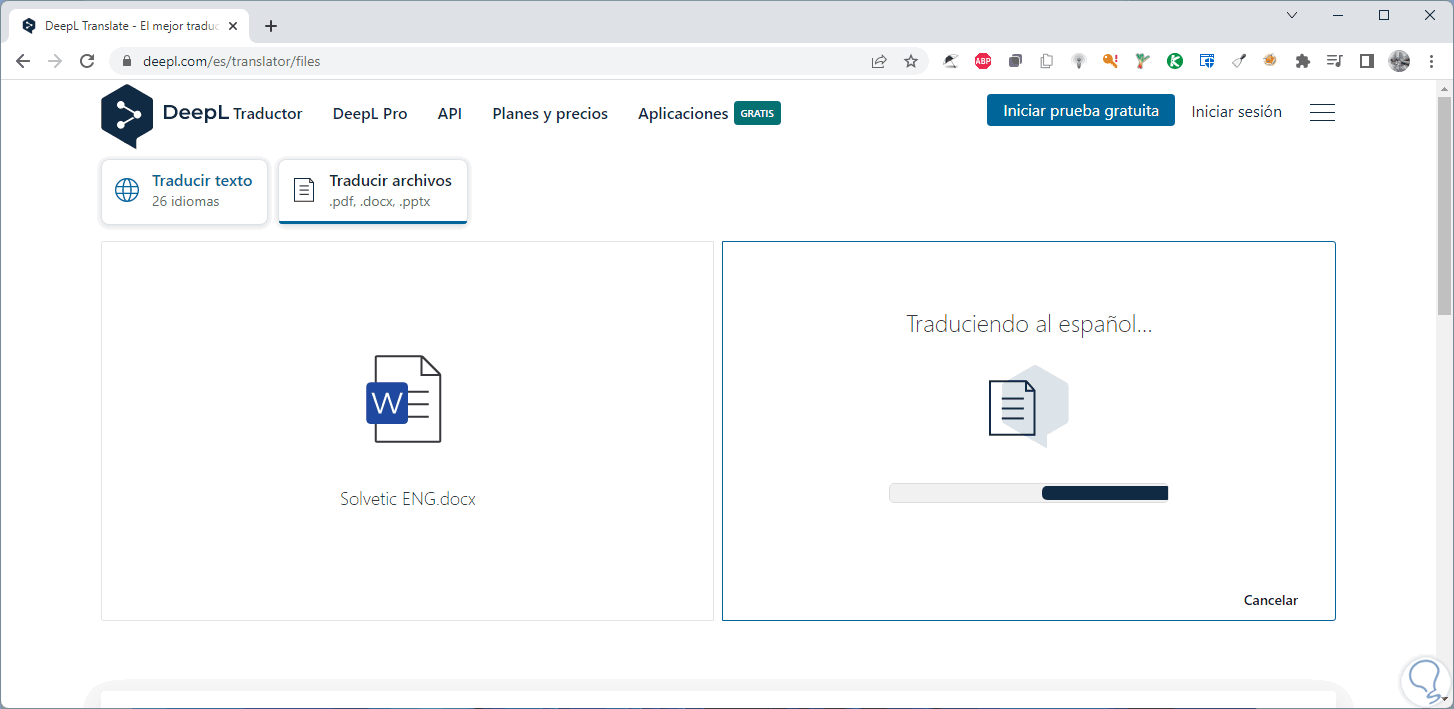Click the rhubarb plant extension icon
Screen dimensions: 1454x709
coord(1142,61)
